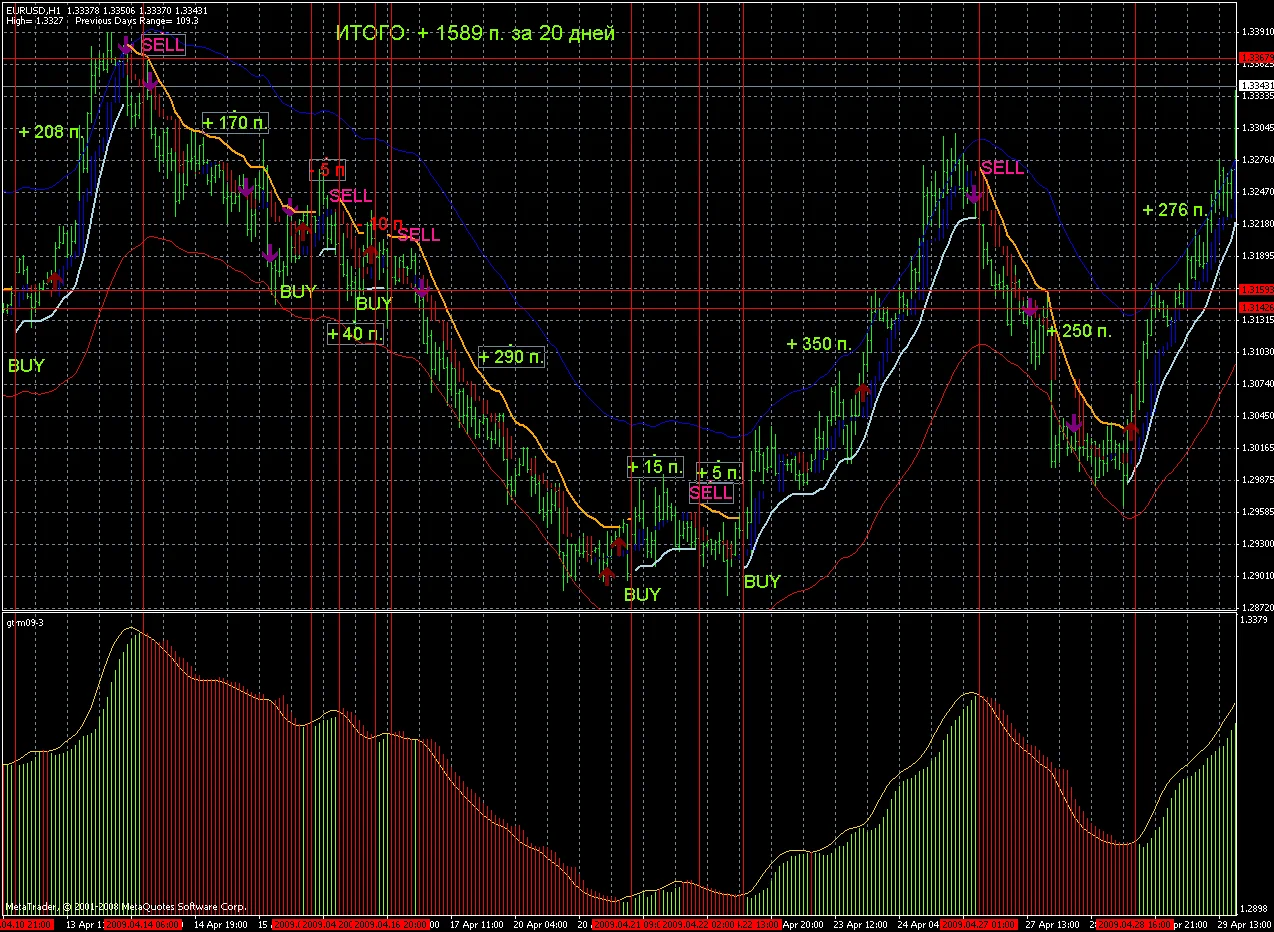Click the white current price tag 1.33431
This screenshot has width=1274, height=932.
coord(1254,86)
